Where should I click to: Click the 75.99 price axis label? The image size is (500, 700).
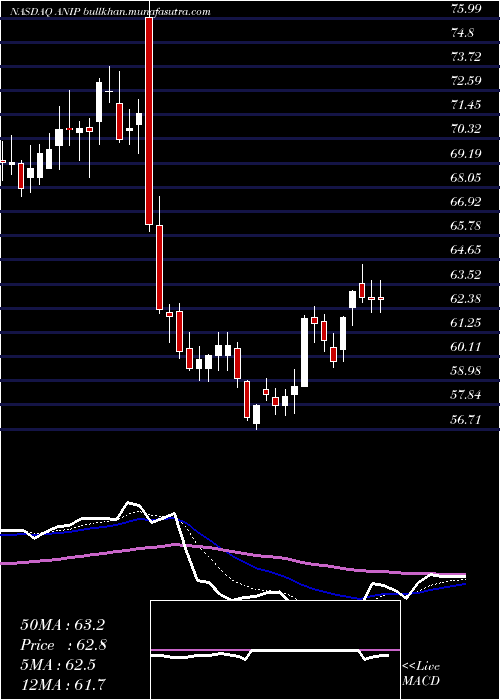point(467,8)
